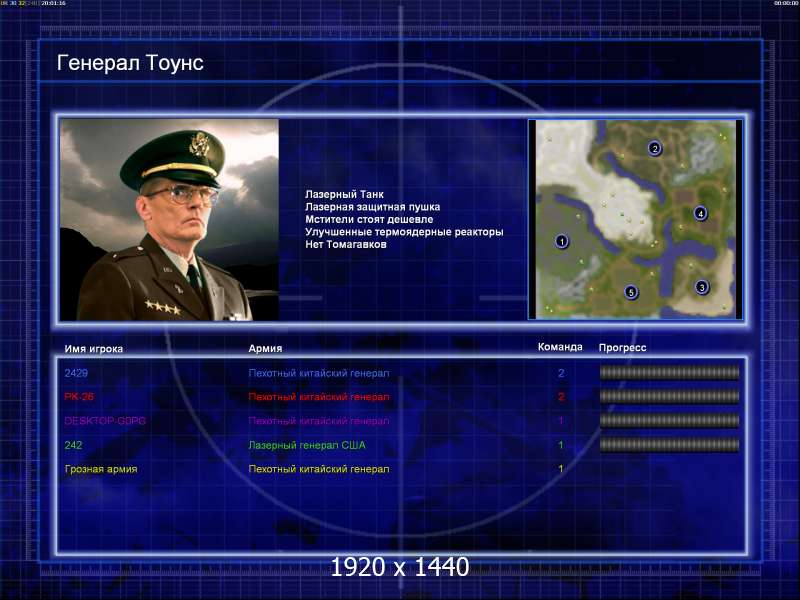This screenshot has width=800, height=600.
Task: Select player name Грозная армия
Action: tap(101, 469)
